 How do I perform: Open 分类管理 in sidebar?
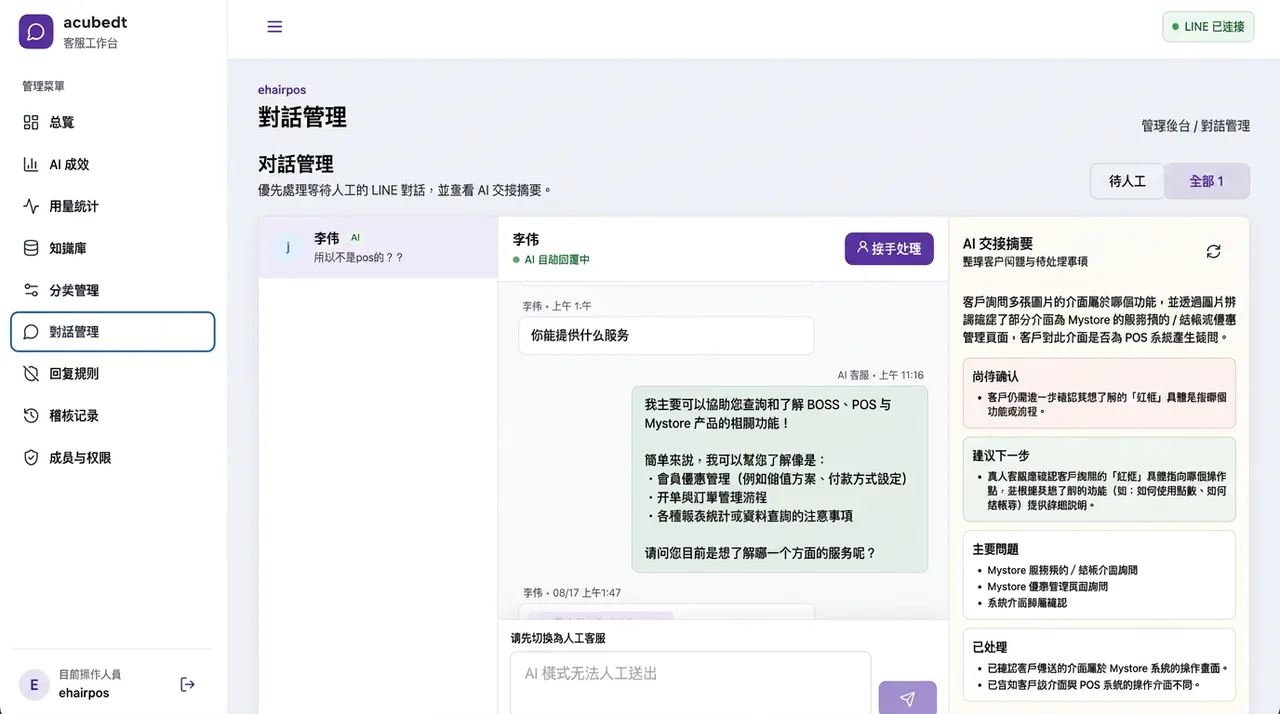(x=113, y=290)
